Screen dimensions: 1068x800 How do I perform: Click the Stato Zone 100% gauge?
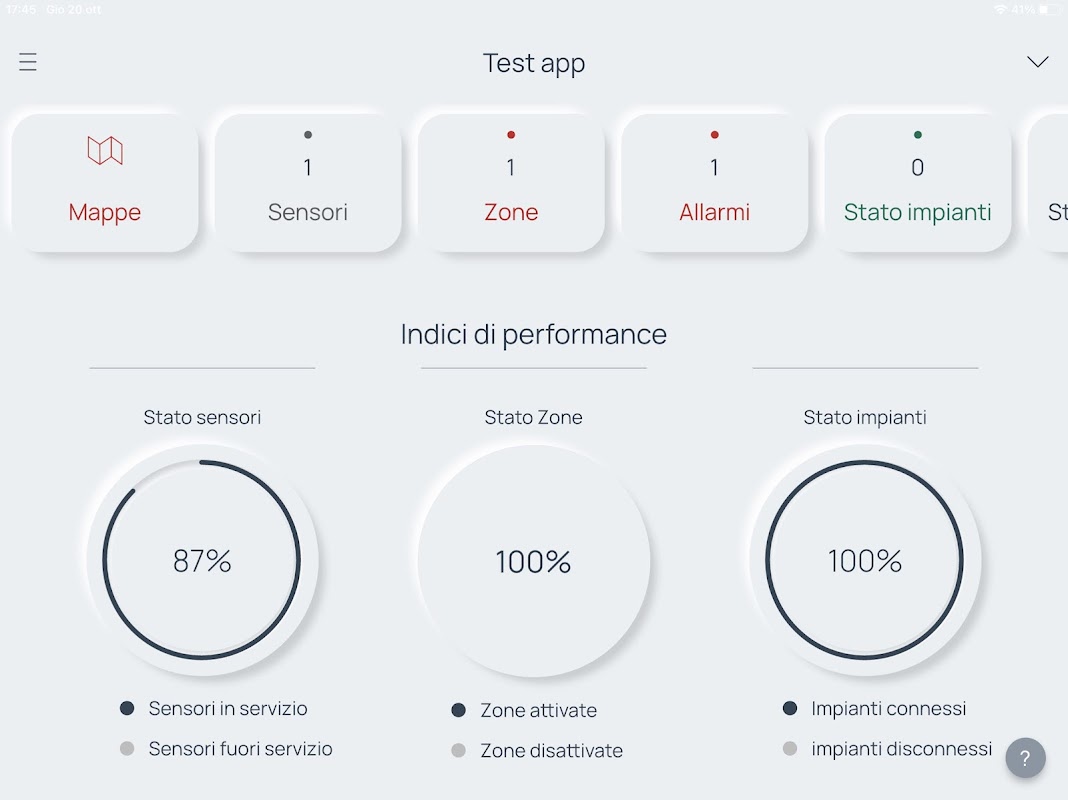tap(533, 560)
